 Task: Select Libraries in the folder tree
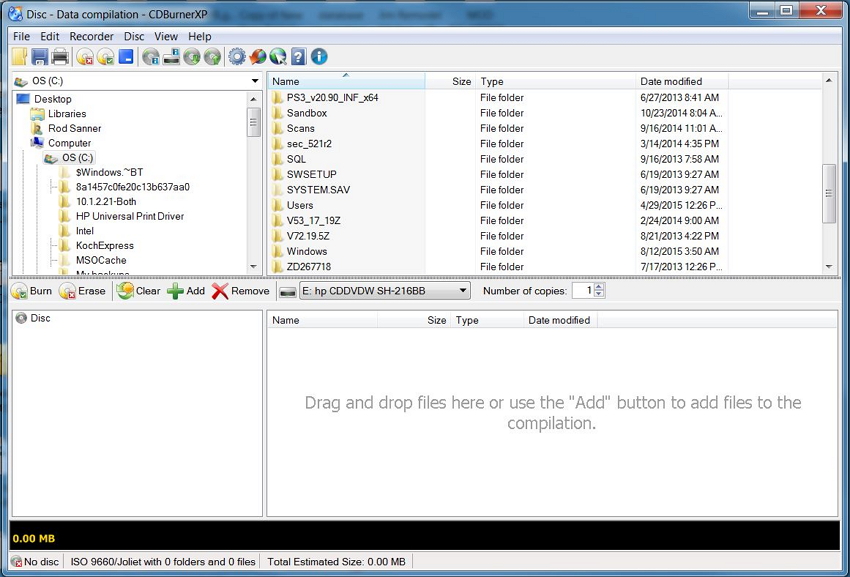67,113
